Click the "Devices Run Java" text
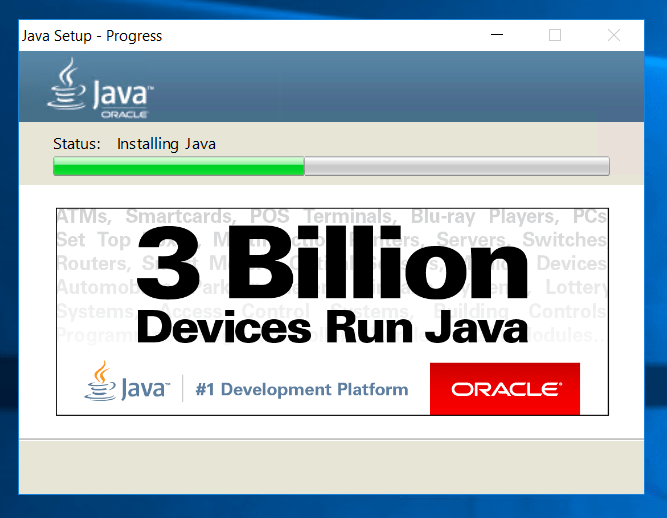 pos(332,327)
